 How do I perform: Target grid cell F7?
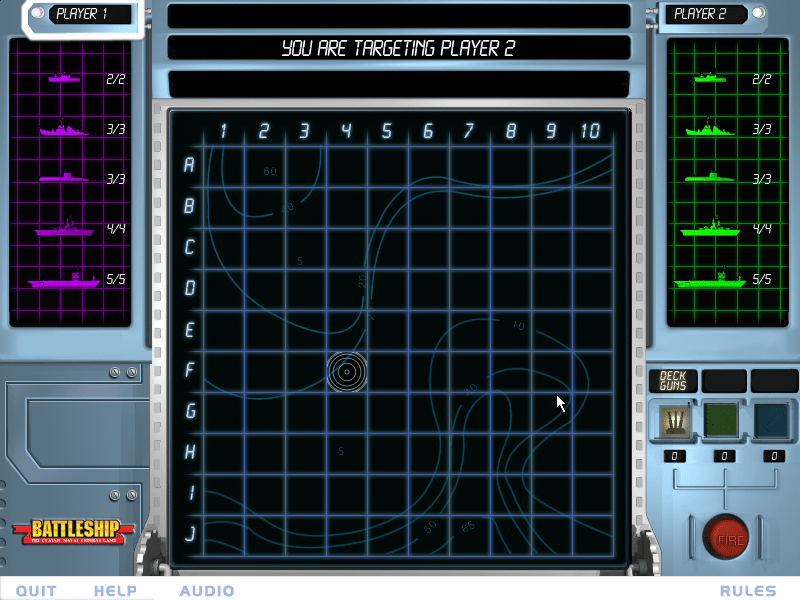pyautogui.click(x=470, y=372)
